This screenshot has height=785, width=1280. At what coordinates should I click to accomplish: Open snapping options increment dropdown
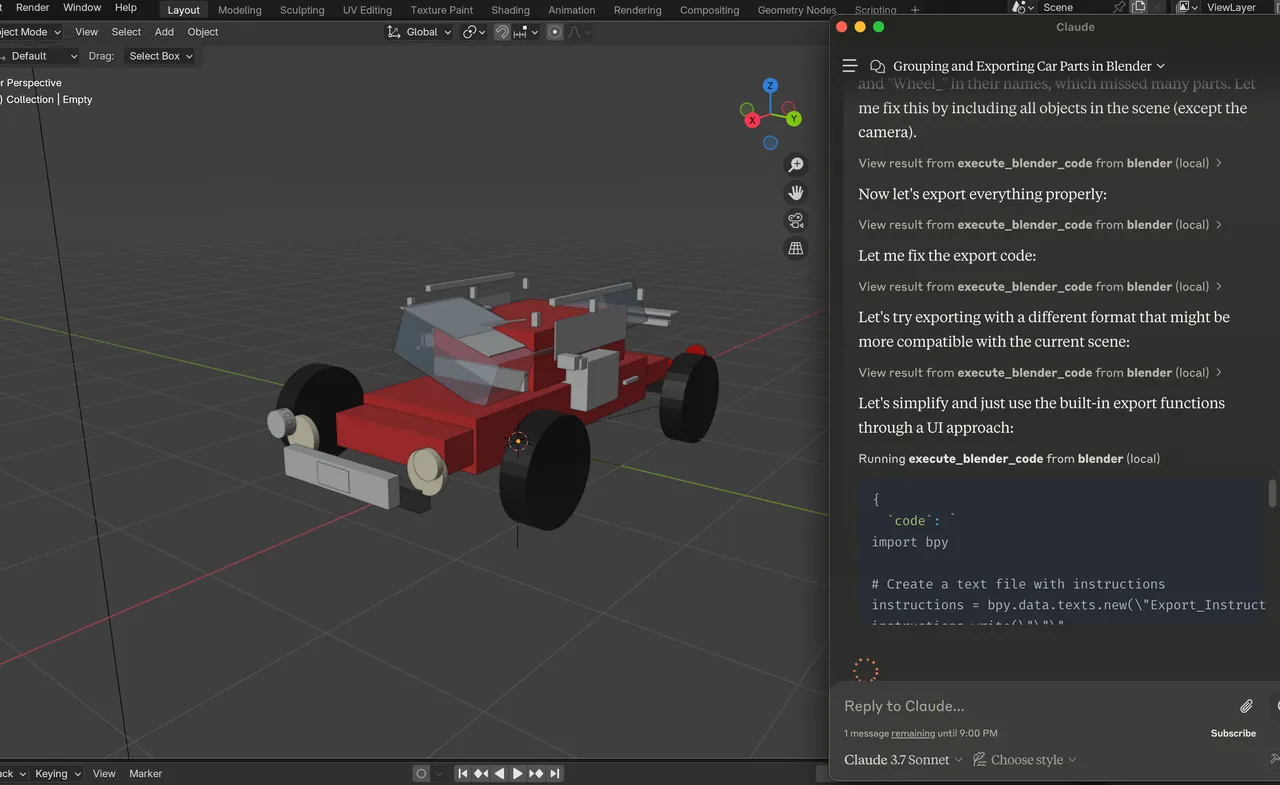click(526, 32)
